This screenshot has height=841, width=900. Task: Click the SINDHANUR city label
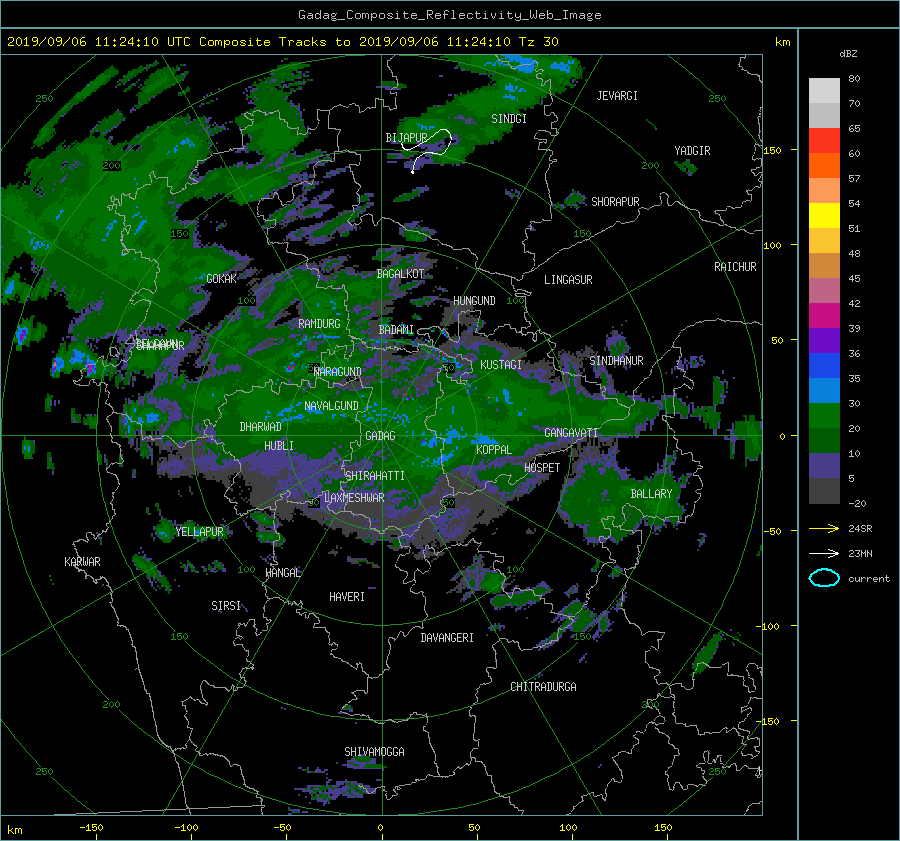coord(616,361)
